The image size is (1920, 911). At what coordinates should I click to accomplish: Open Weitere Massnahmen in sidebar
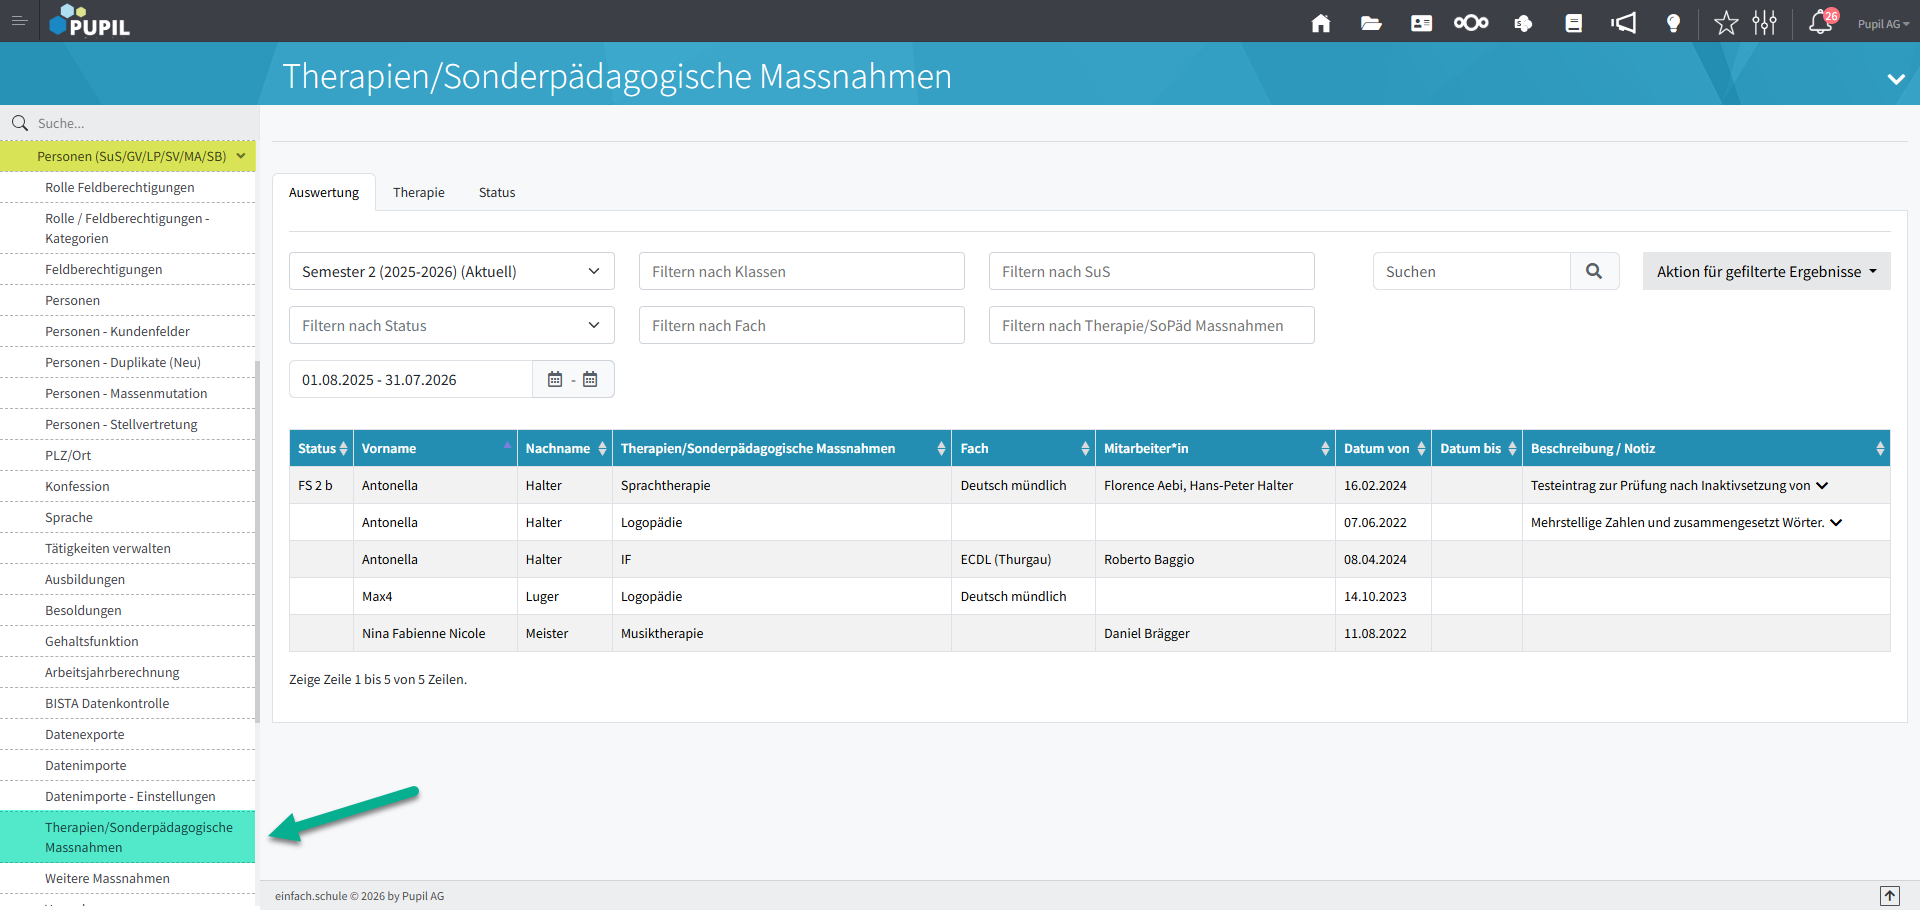[x=107, y=878]
